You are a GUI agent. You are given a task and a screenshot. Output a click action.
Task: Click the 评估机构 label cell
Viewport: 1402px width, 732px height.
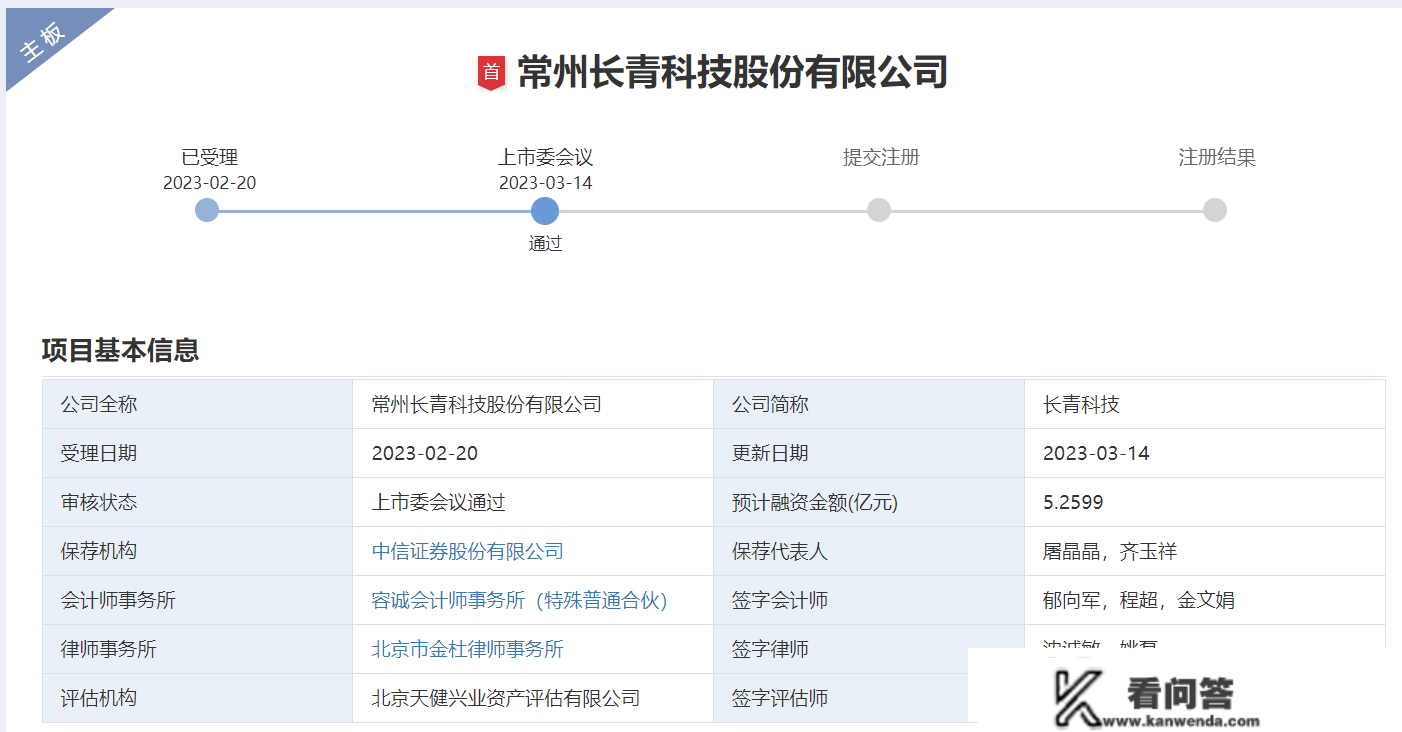(x=198, y=698)
